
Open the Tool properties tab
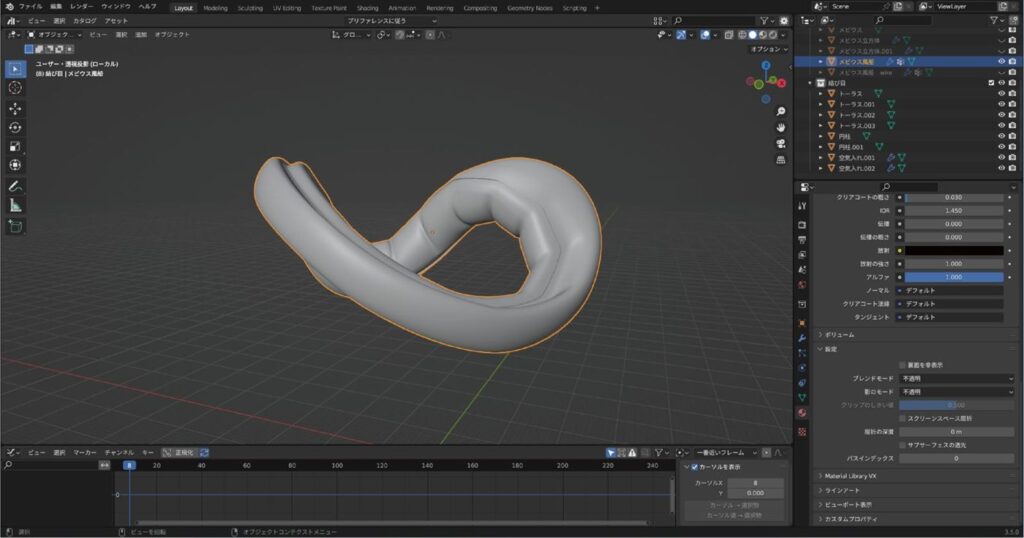click(x=802, y=206)
